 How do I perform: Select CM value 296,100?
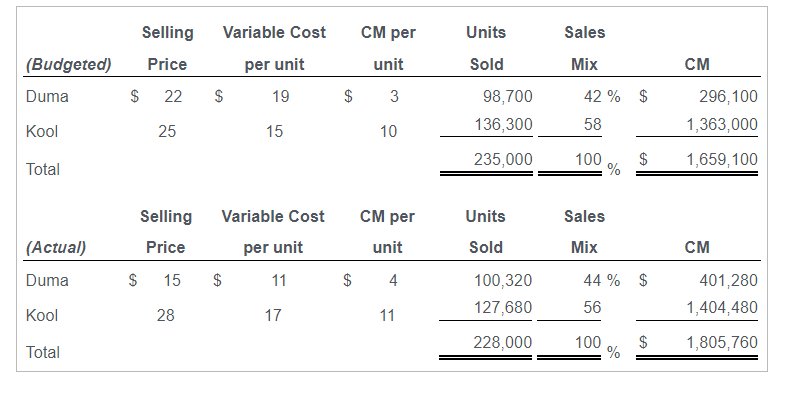tap(728, 96)
